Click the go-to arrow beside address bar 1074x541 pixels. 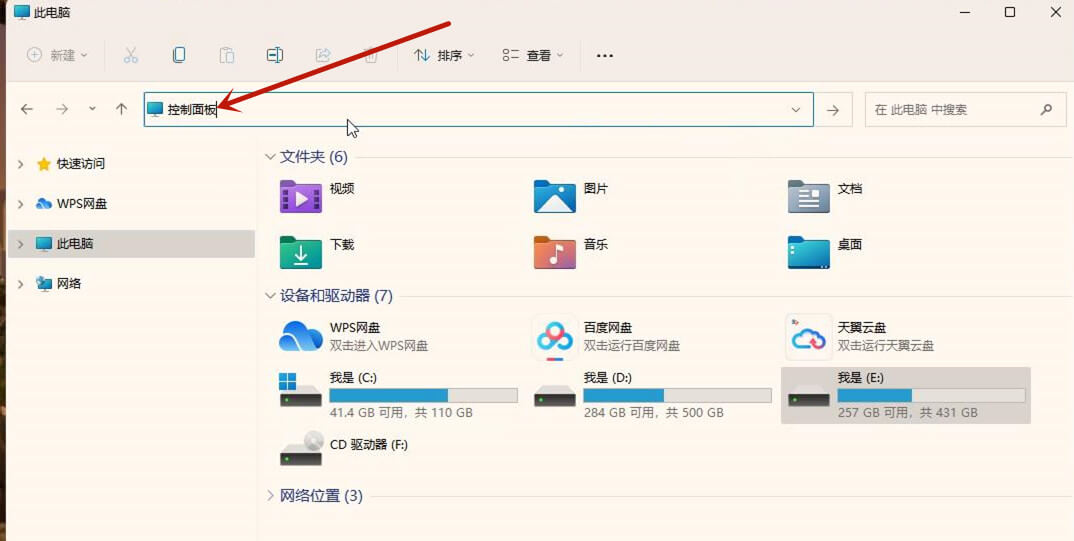[833, 110]
